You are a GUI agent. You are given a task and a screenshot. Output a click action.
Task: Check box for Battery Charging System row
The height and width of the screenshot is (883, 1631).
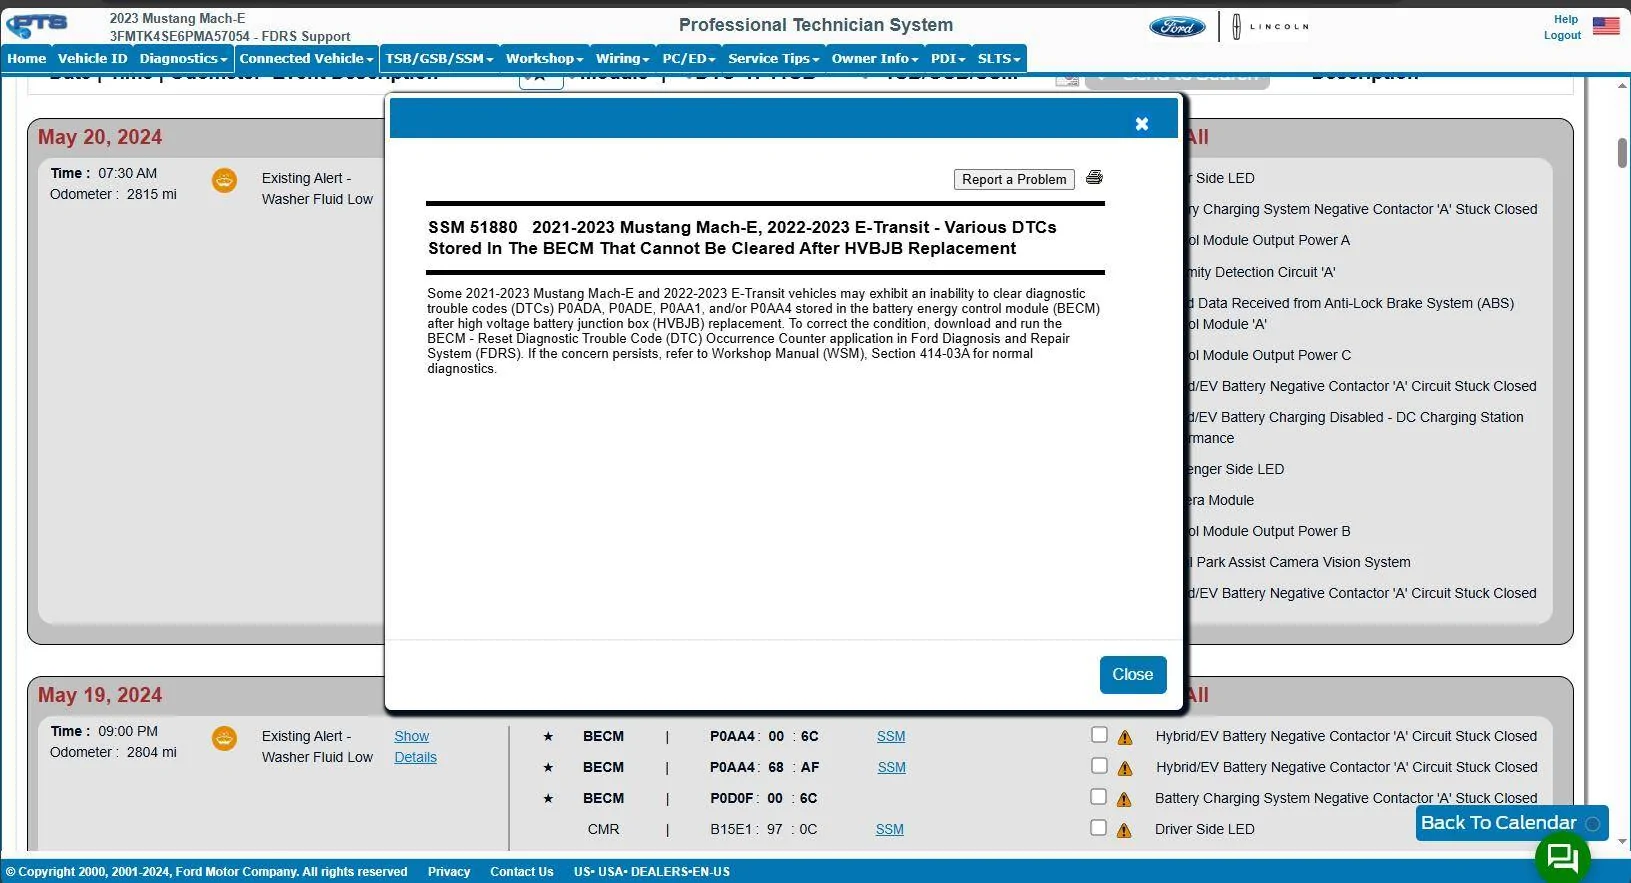tap(1098, 797)
